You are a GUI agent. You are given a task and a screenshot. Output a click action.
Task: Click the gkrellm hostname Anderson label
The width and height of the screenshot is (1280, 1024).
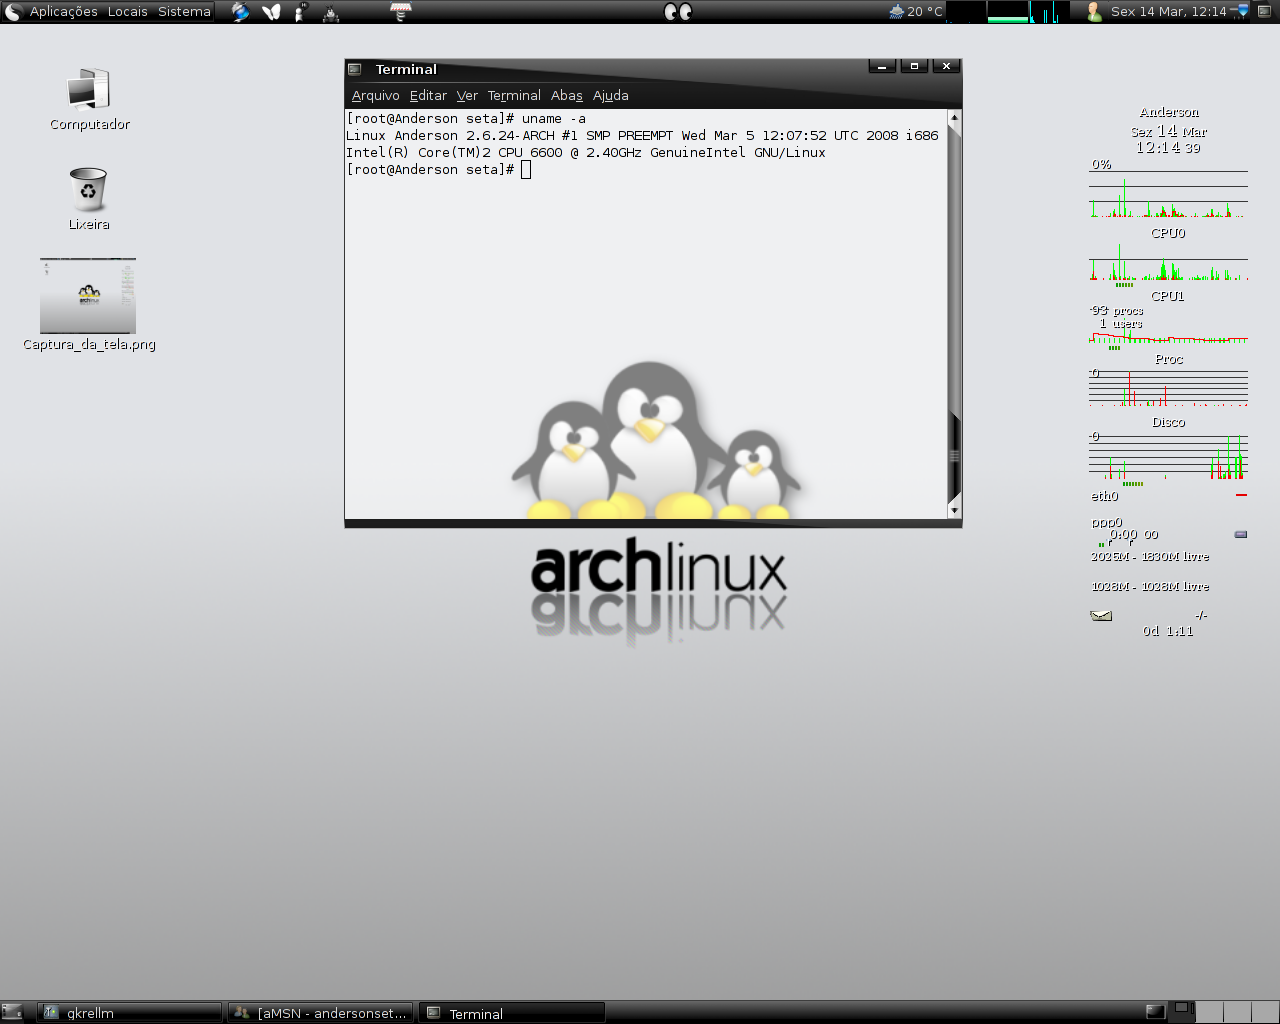coord(1169,112)
